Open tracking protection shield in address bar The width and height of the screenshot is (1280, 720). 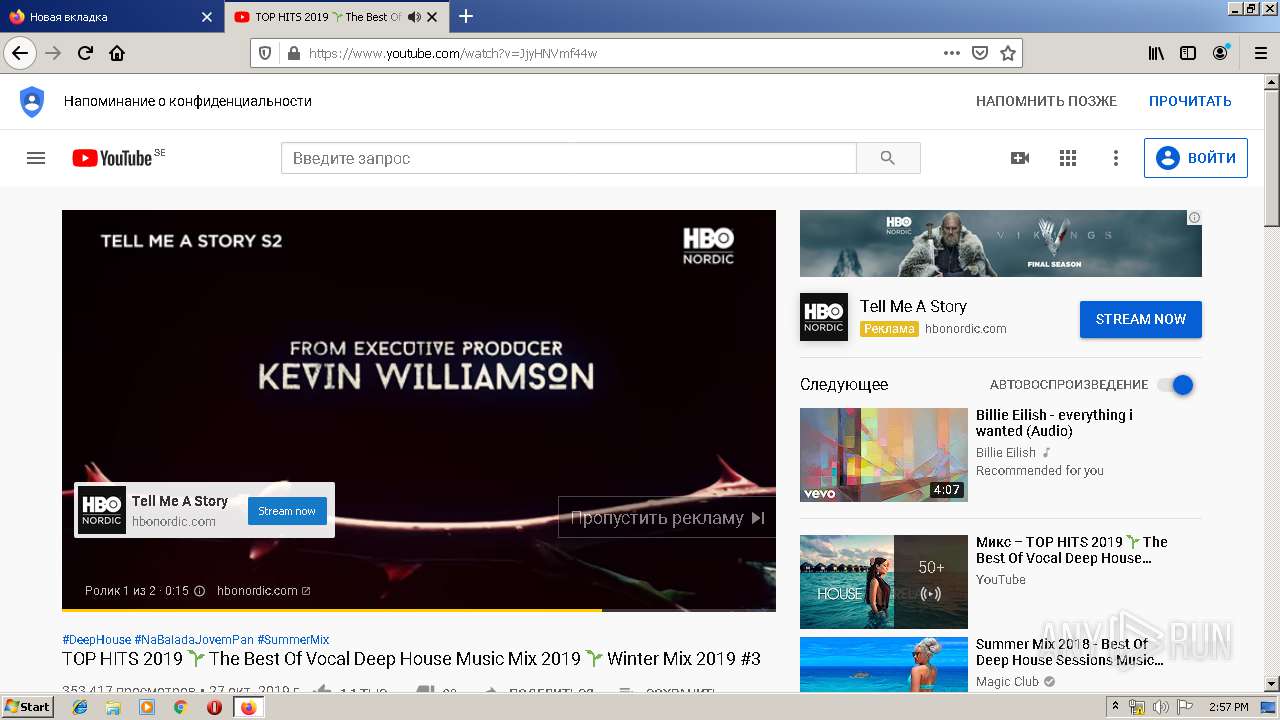(265, 53)
